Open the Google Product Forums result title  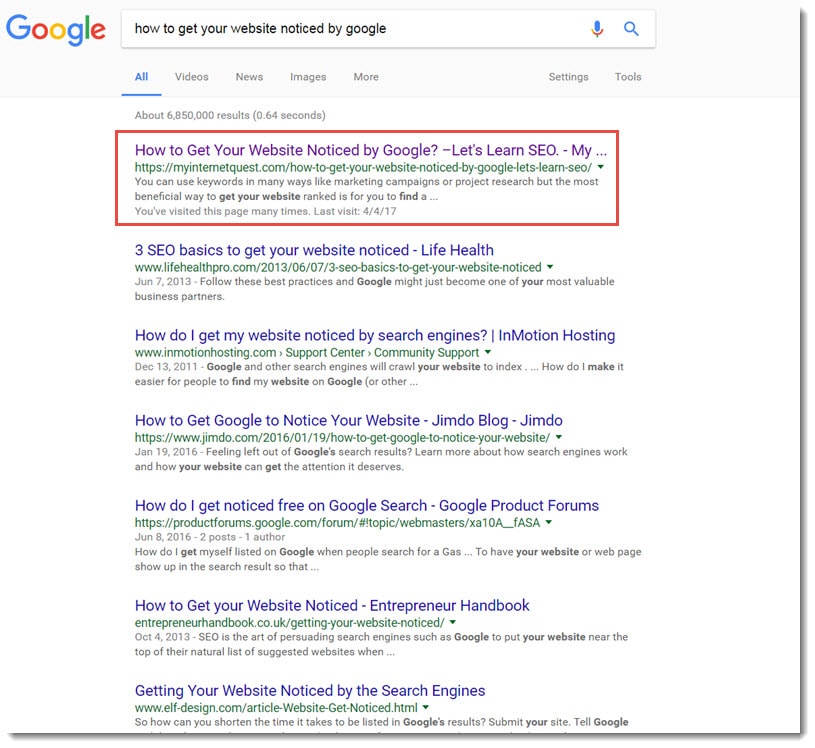click(367, 506)
